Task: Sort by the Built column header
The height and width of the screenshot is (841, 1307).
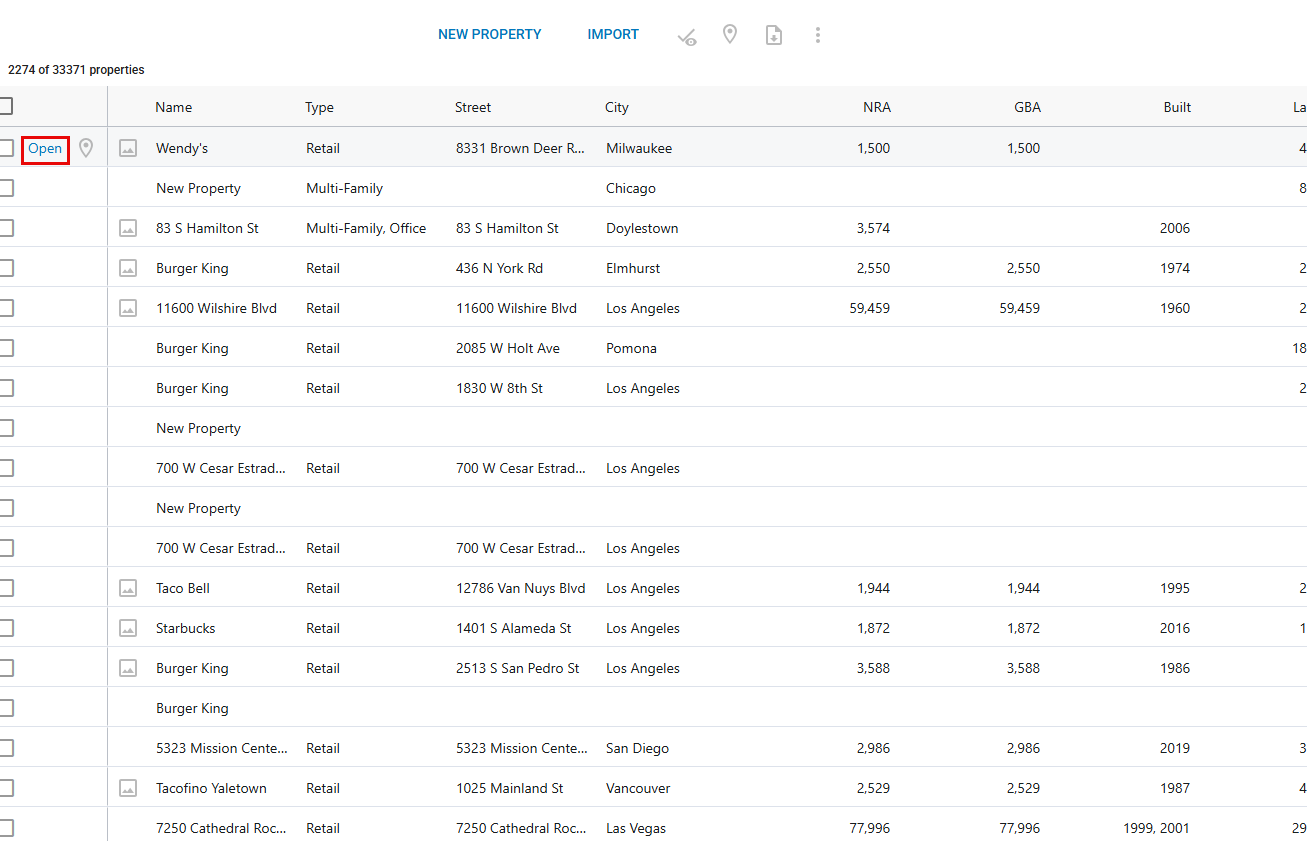Action: point(1177,107)
